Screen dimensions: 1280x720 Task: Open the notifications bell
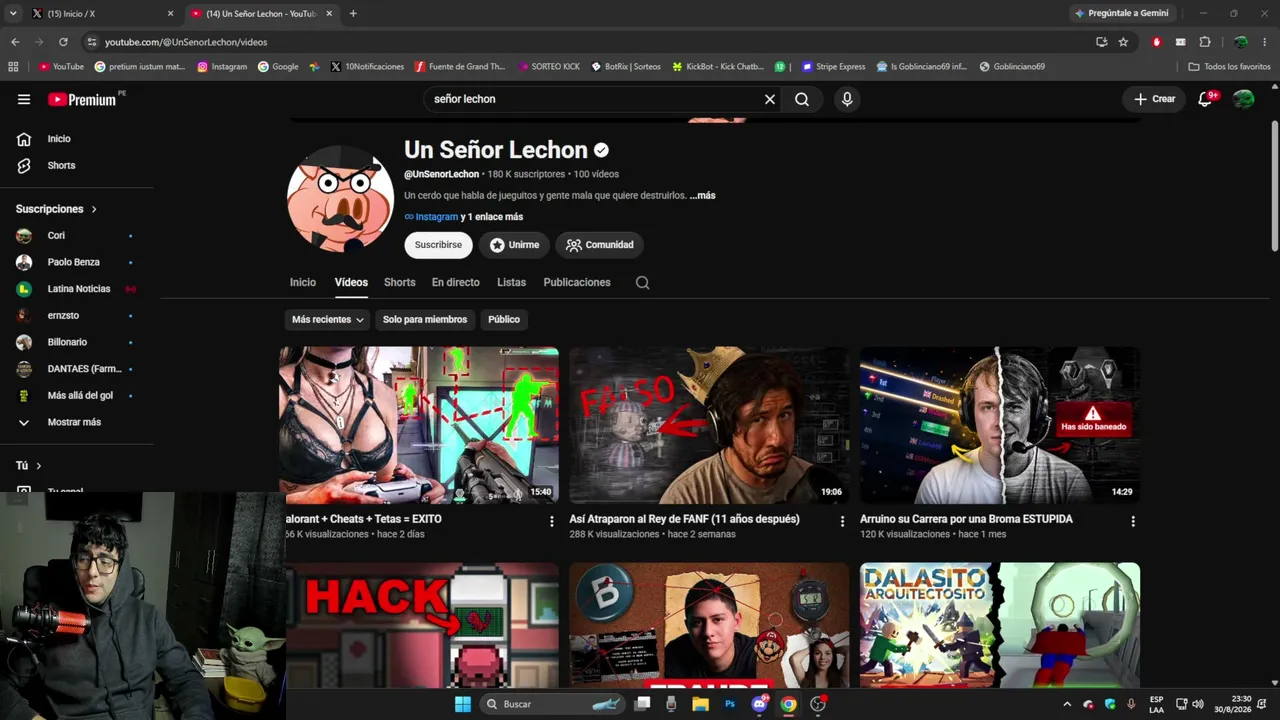click(1206, 99)
